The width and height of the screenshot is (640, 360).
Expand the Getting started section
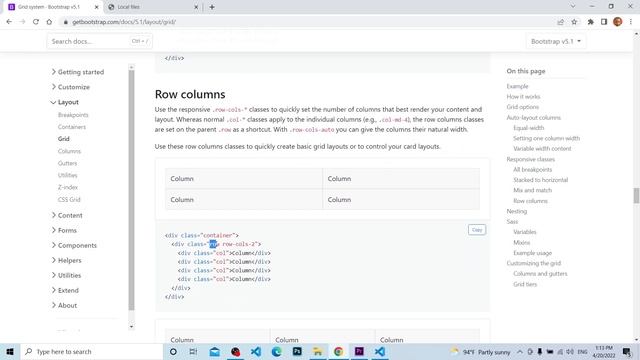78,72
